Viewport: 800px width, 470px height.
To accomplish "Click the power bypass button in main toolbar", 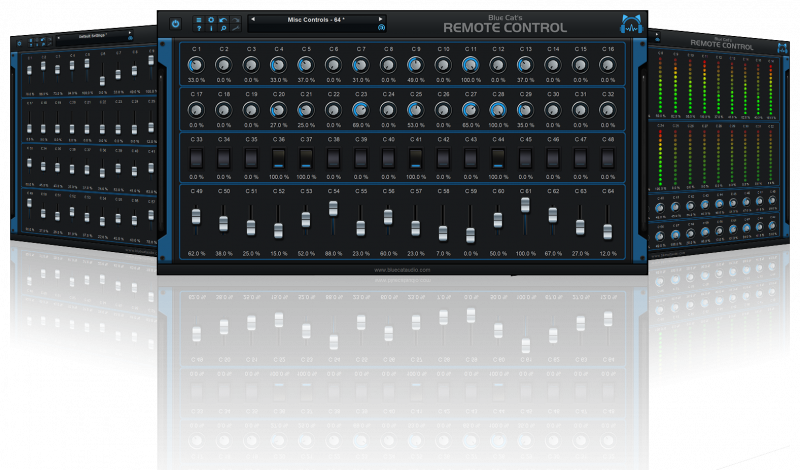I will 175,23.
